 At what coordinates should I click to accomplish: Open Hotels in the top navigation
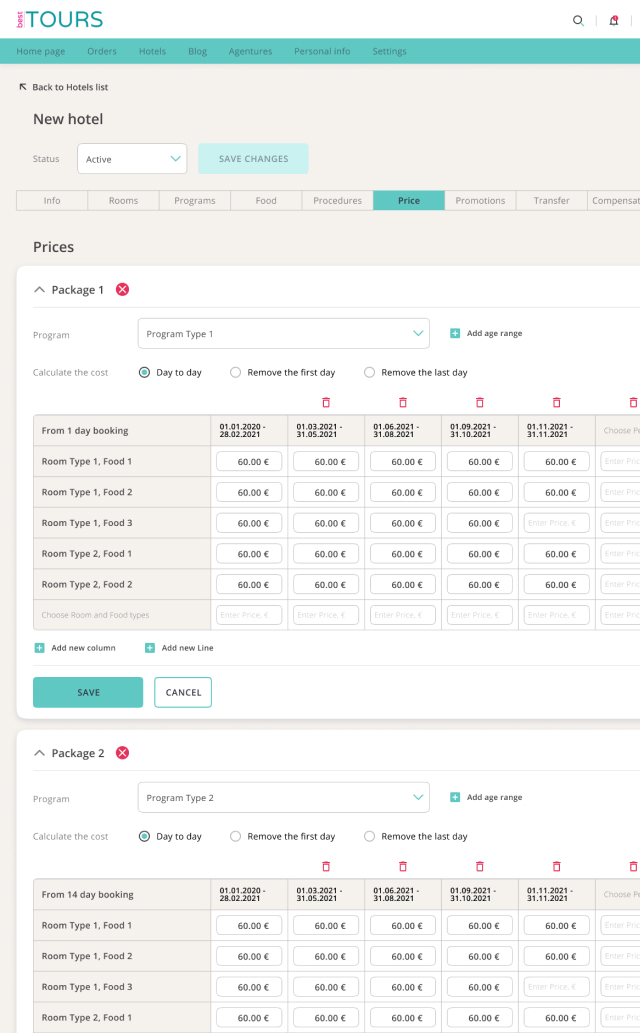[x=152, y=51]
